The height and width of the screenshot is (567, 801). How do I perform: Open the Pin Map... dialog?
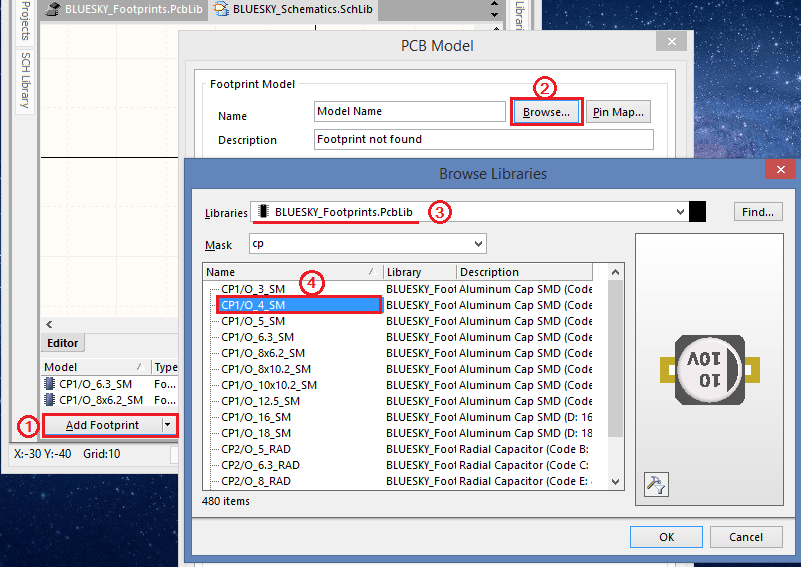tap(618, 112)
